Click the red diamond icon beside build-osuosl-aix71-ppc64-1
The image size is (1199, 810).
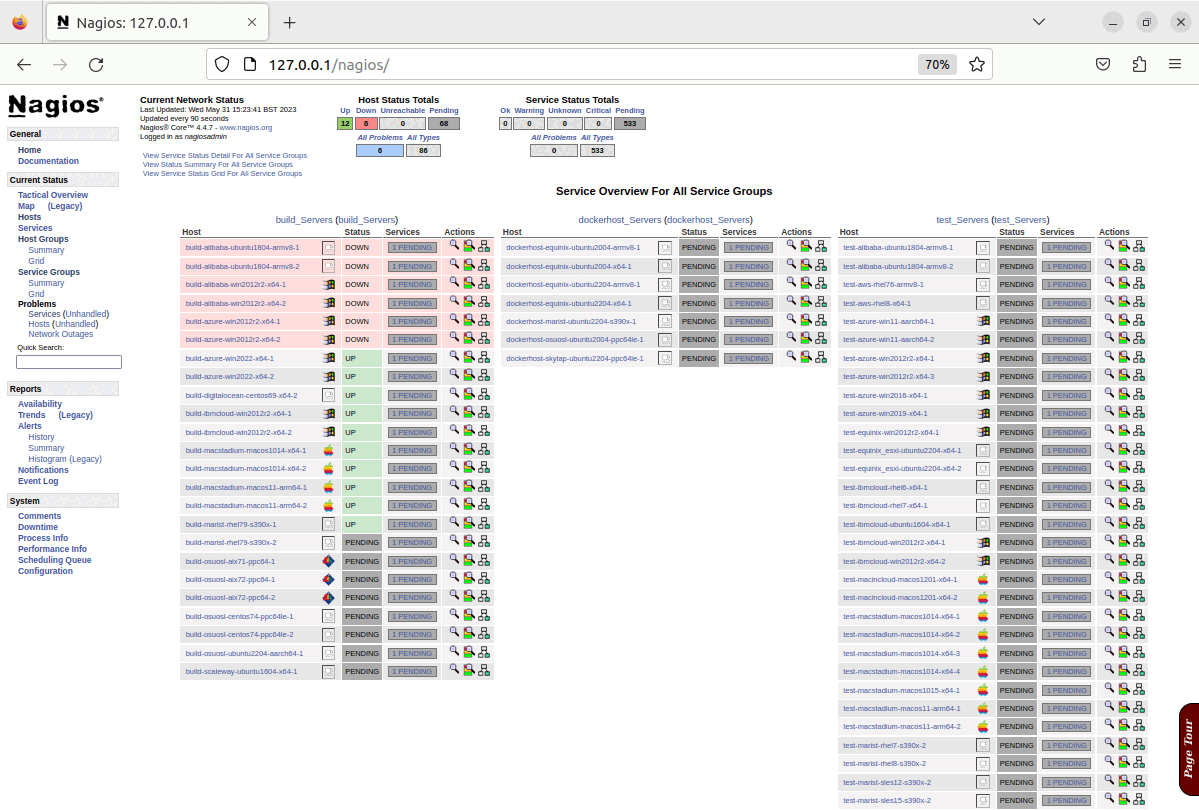coord(330,560)
